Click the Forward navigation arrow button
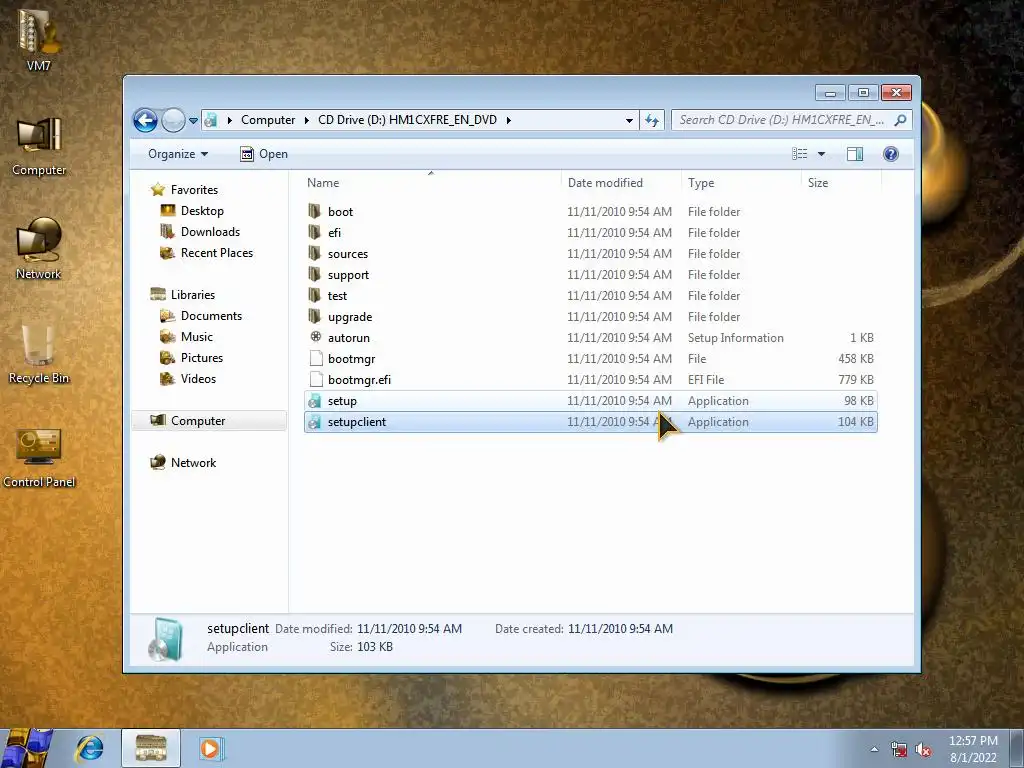 [173, 120]
